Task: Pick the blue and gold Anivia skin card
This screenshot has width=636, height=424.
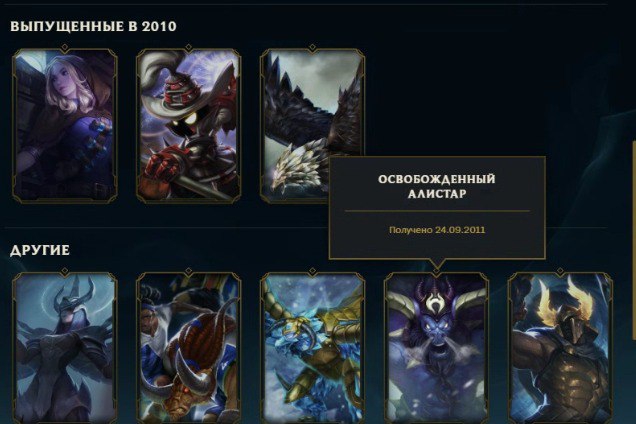Action: coord(312,348)
